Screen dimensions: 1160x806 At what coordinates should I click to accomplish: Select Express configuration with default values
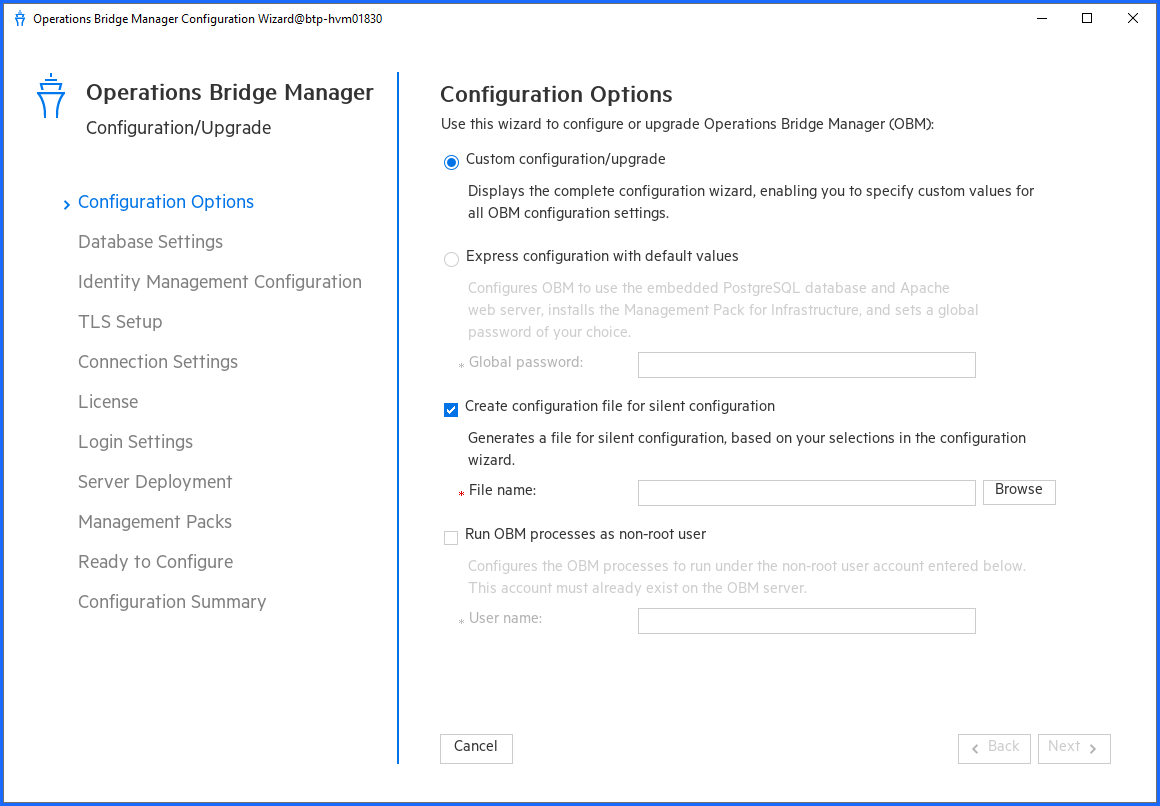pyautogui.click(x=451, y=259)
